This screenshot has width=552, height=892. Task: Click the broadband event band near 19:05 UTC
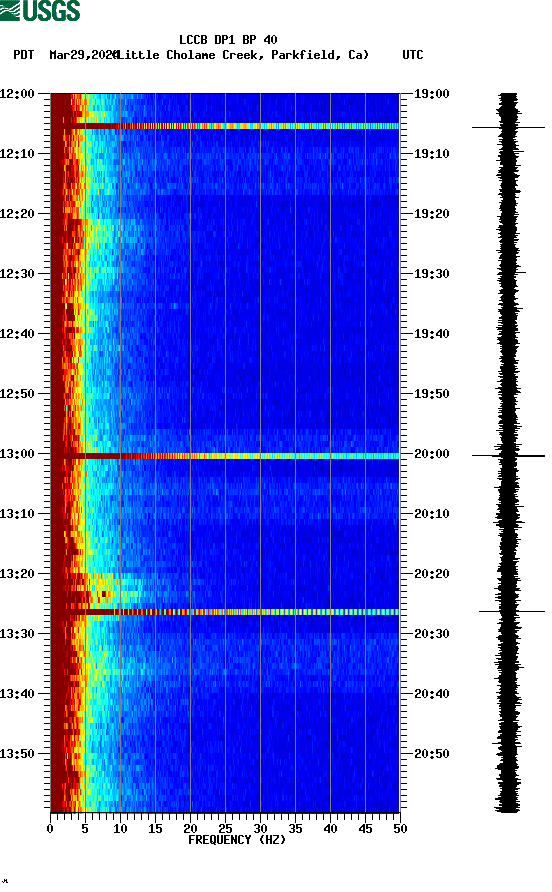coord(225,126)
